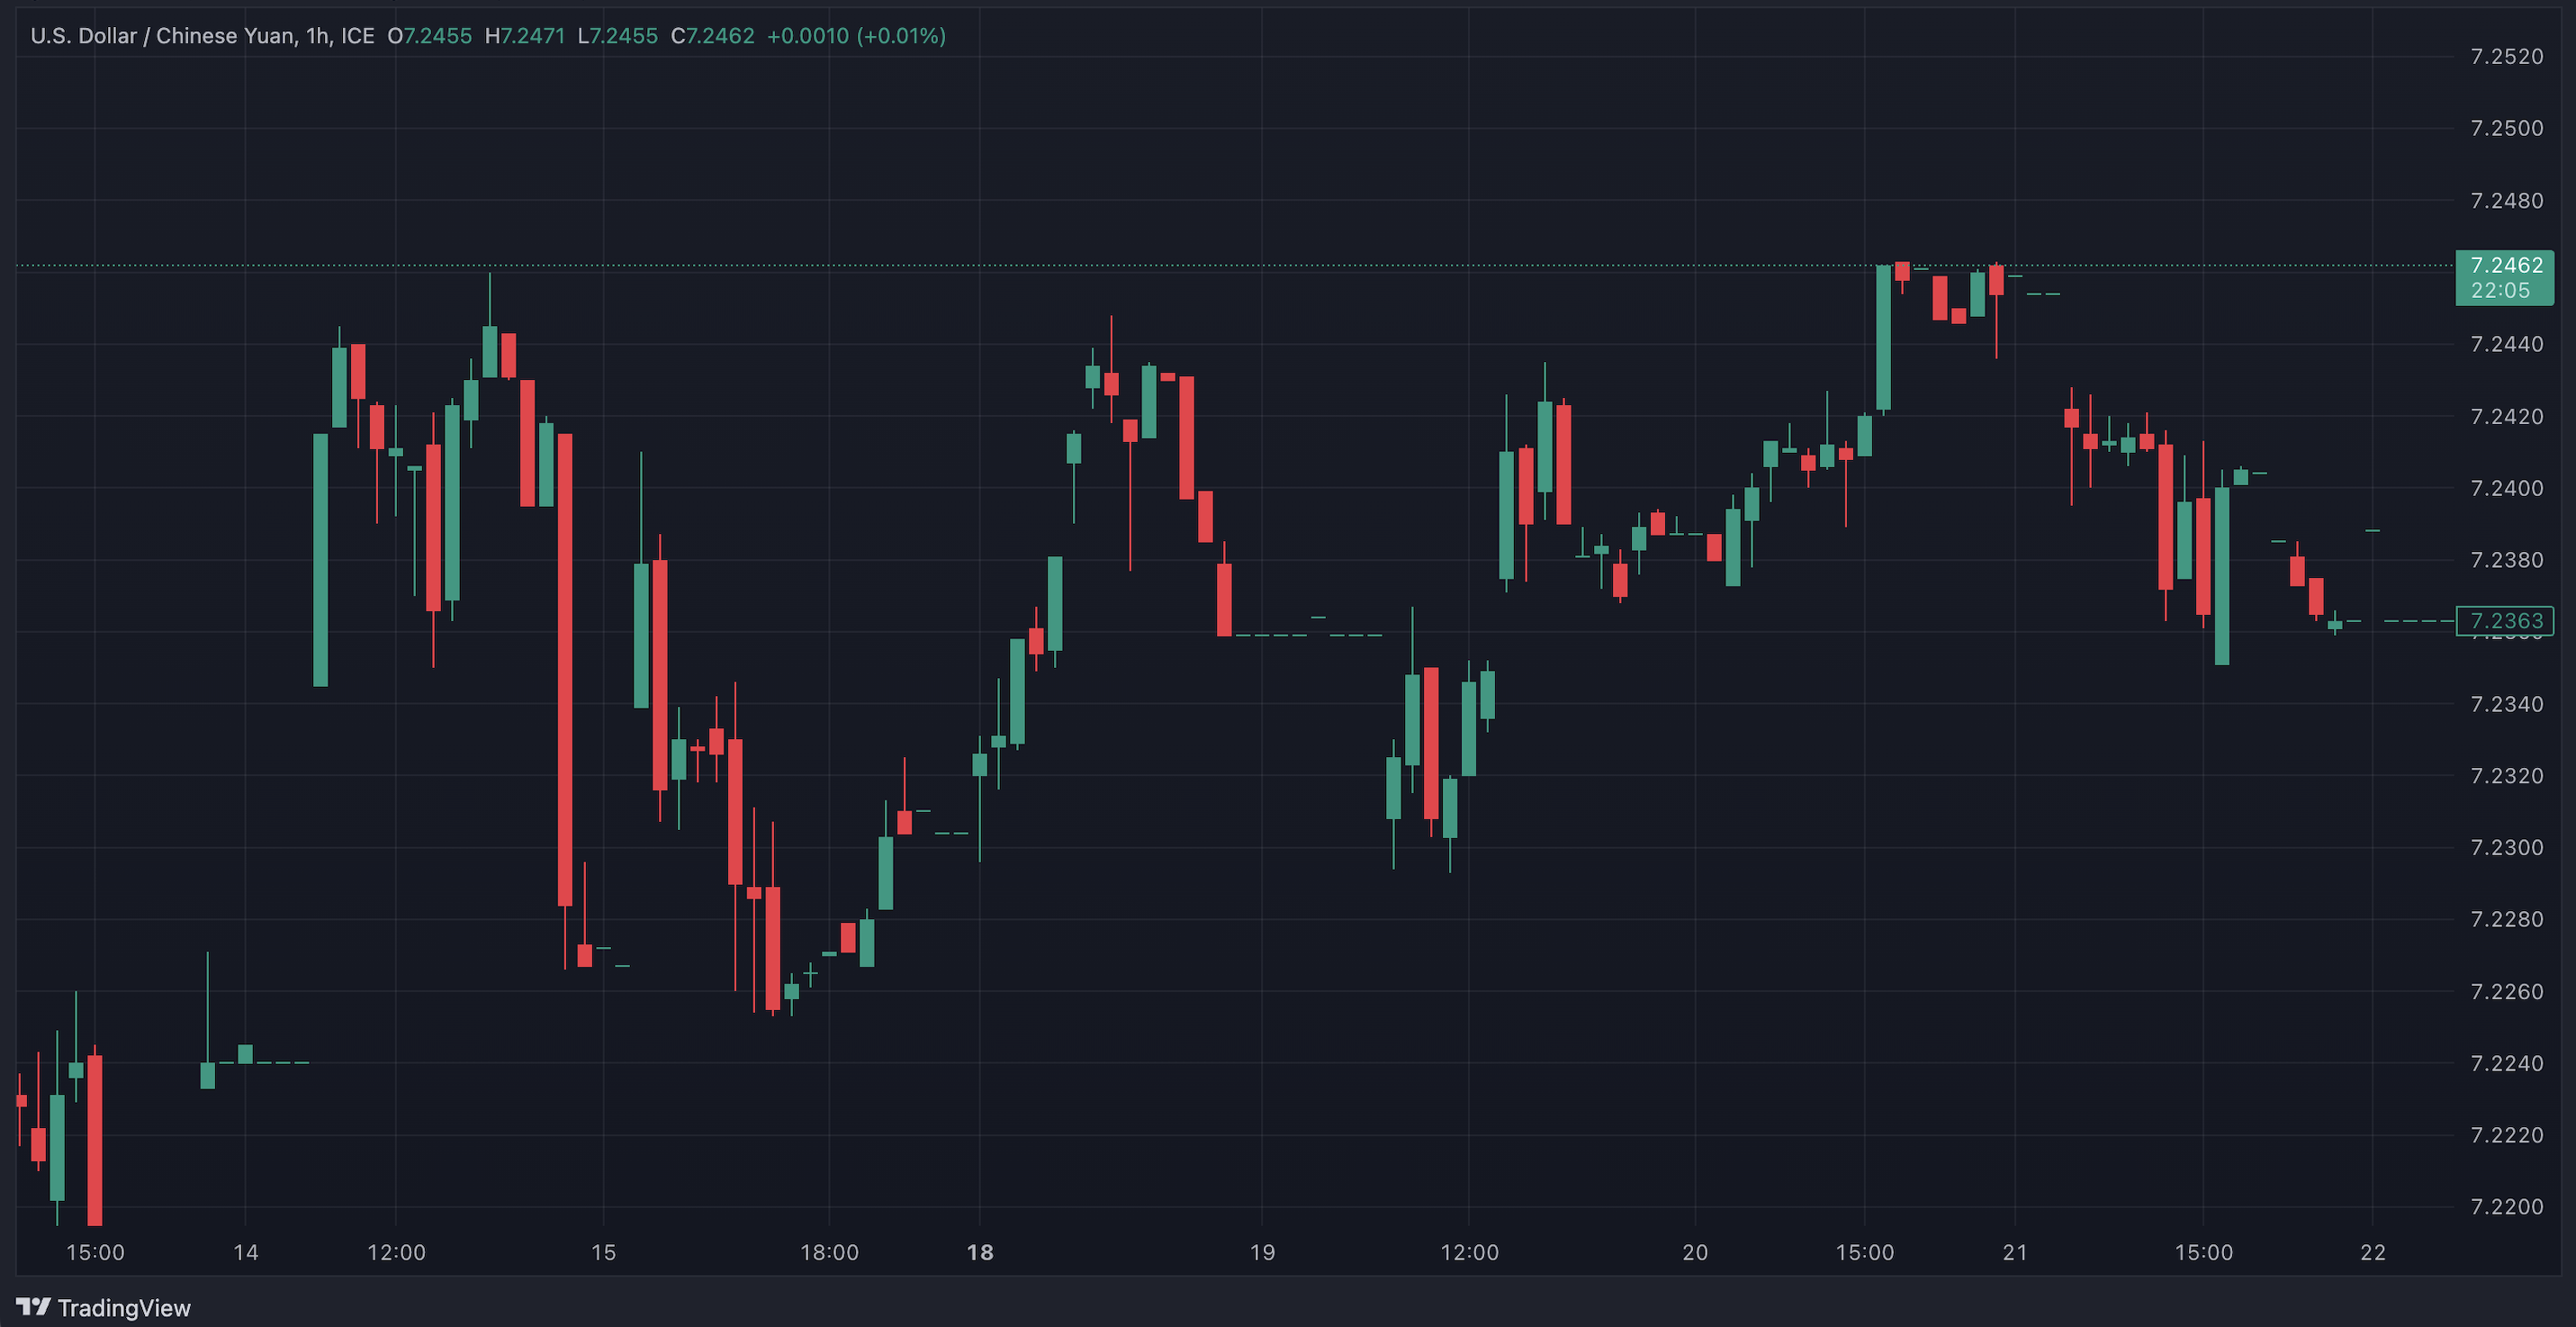Select the 7.2280 price axis label

tap(2506, 919)
